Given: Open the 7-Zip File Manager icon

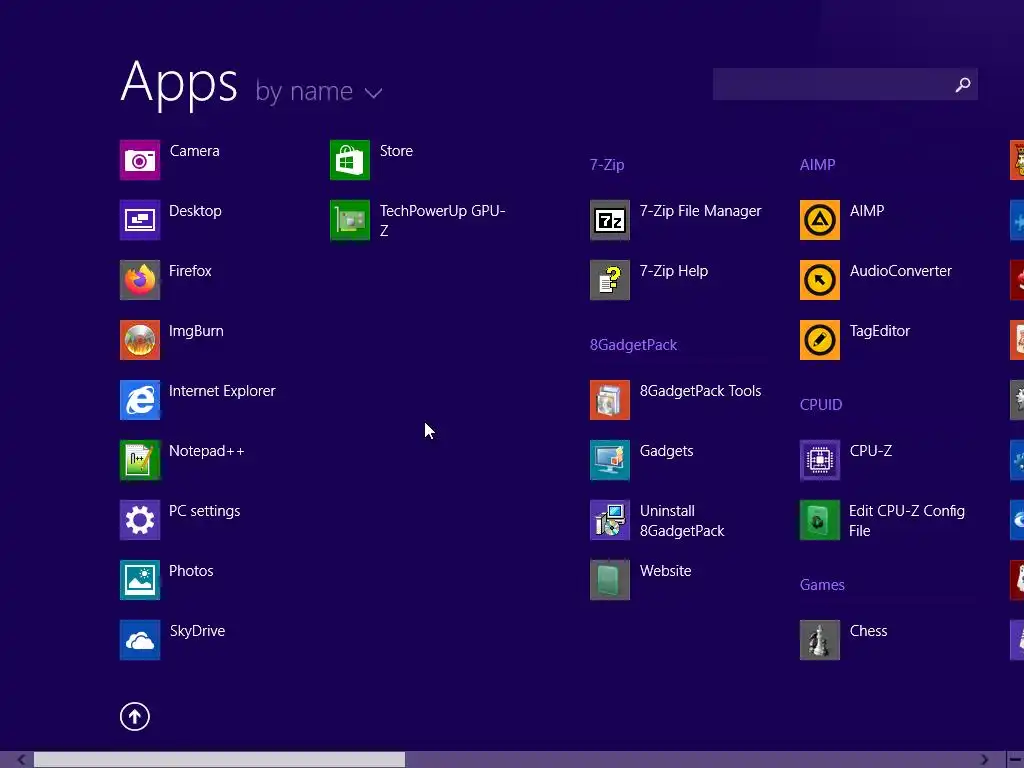Looking at the screenshot, I should pyautogui.click(x=610, y=220).
